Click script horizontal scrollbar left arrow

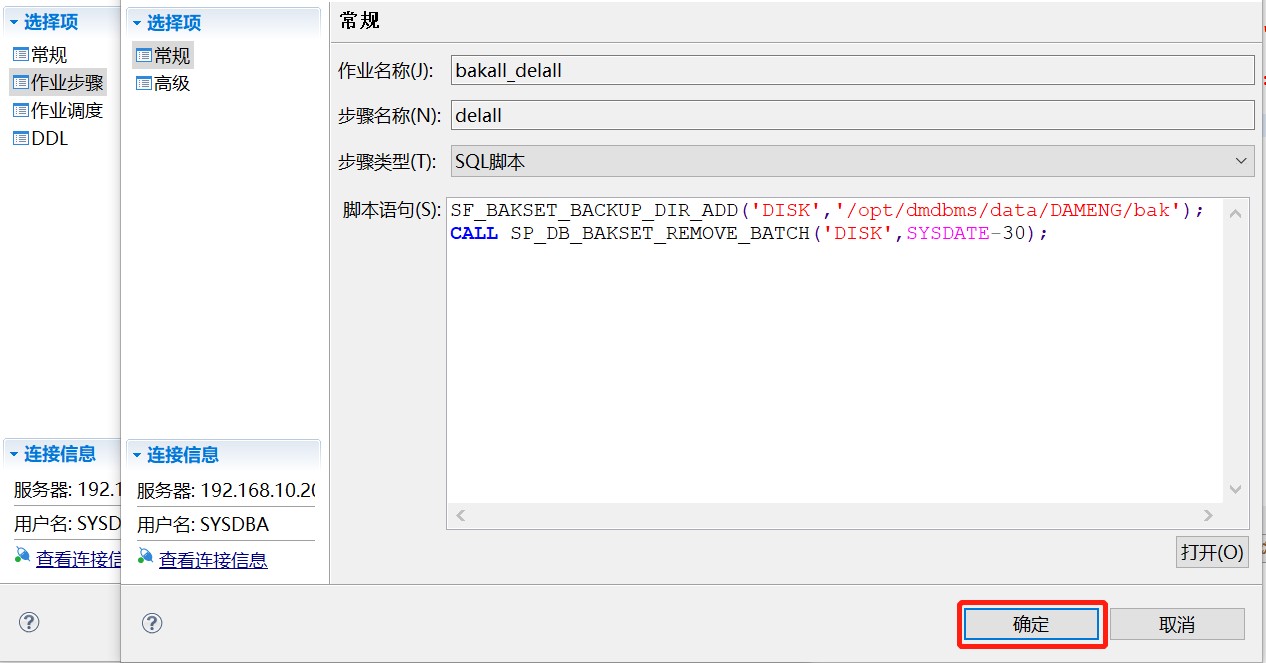[x=461, y=515]
